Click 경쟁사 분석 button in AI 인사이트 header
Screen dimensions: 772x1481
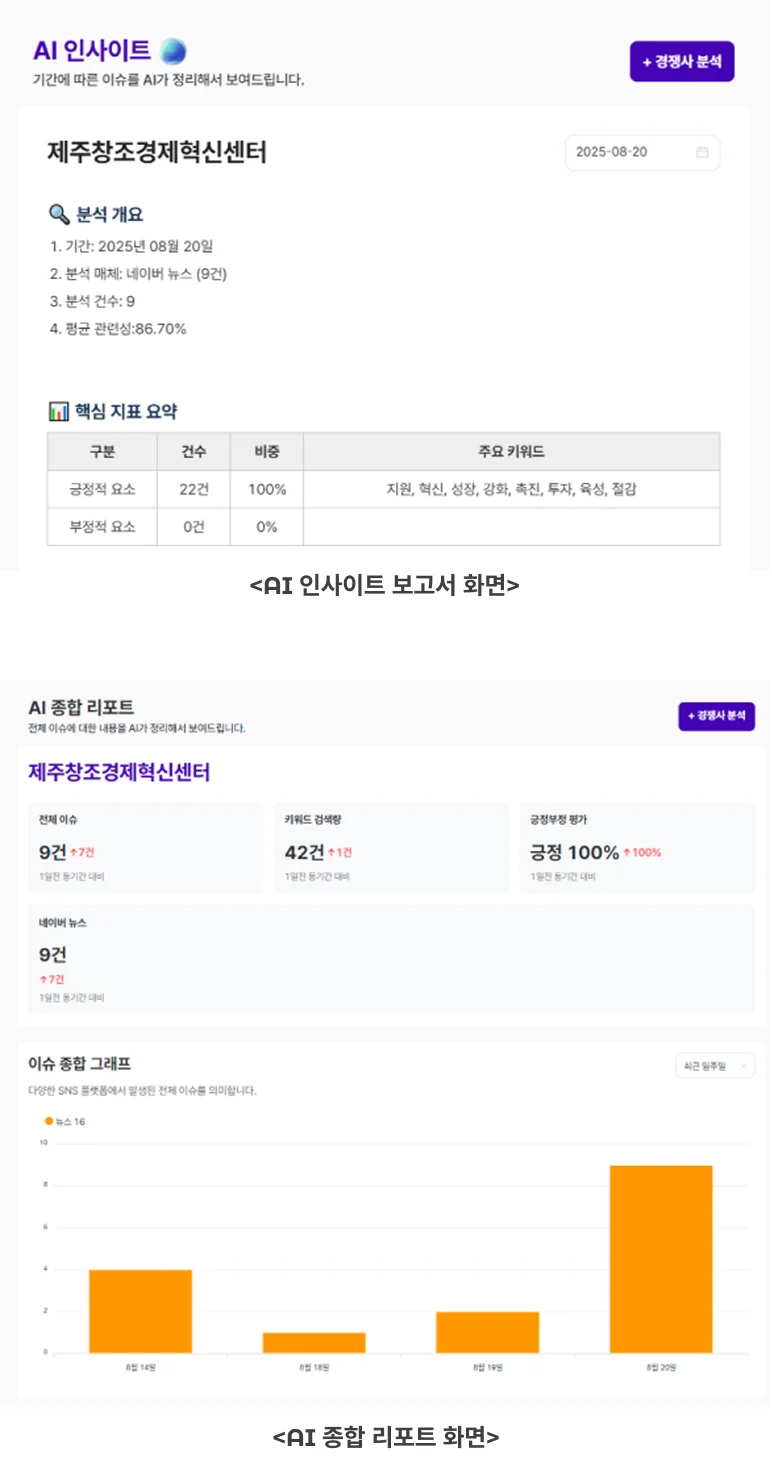tap(682, 62)
